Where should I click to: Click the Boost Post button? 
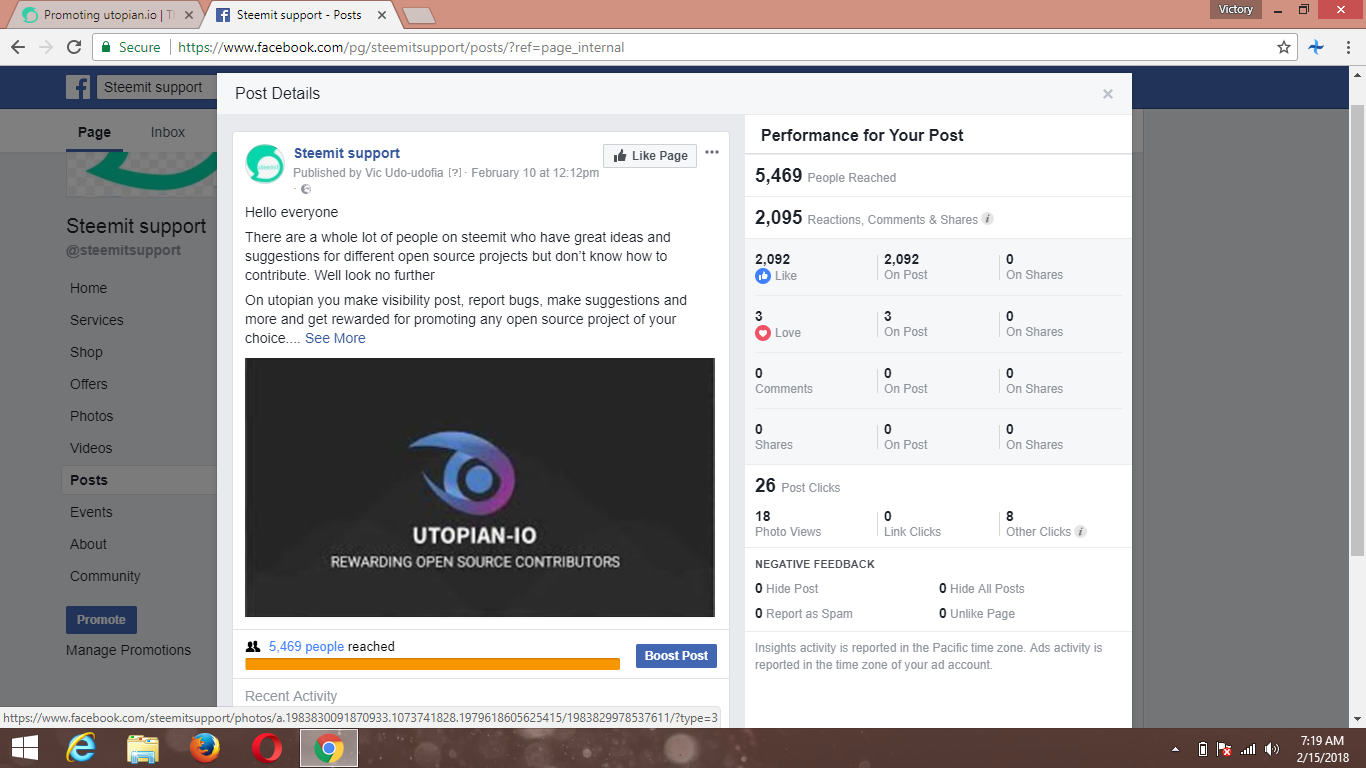(676, 656)
